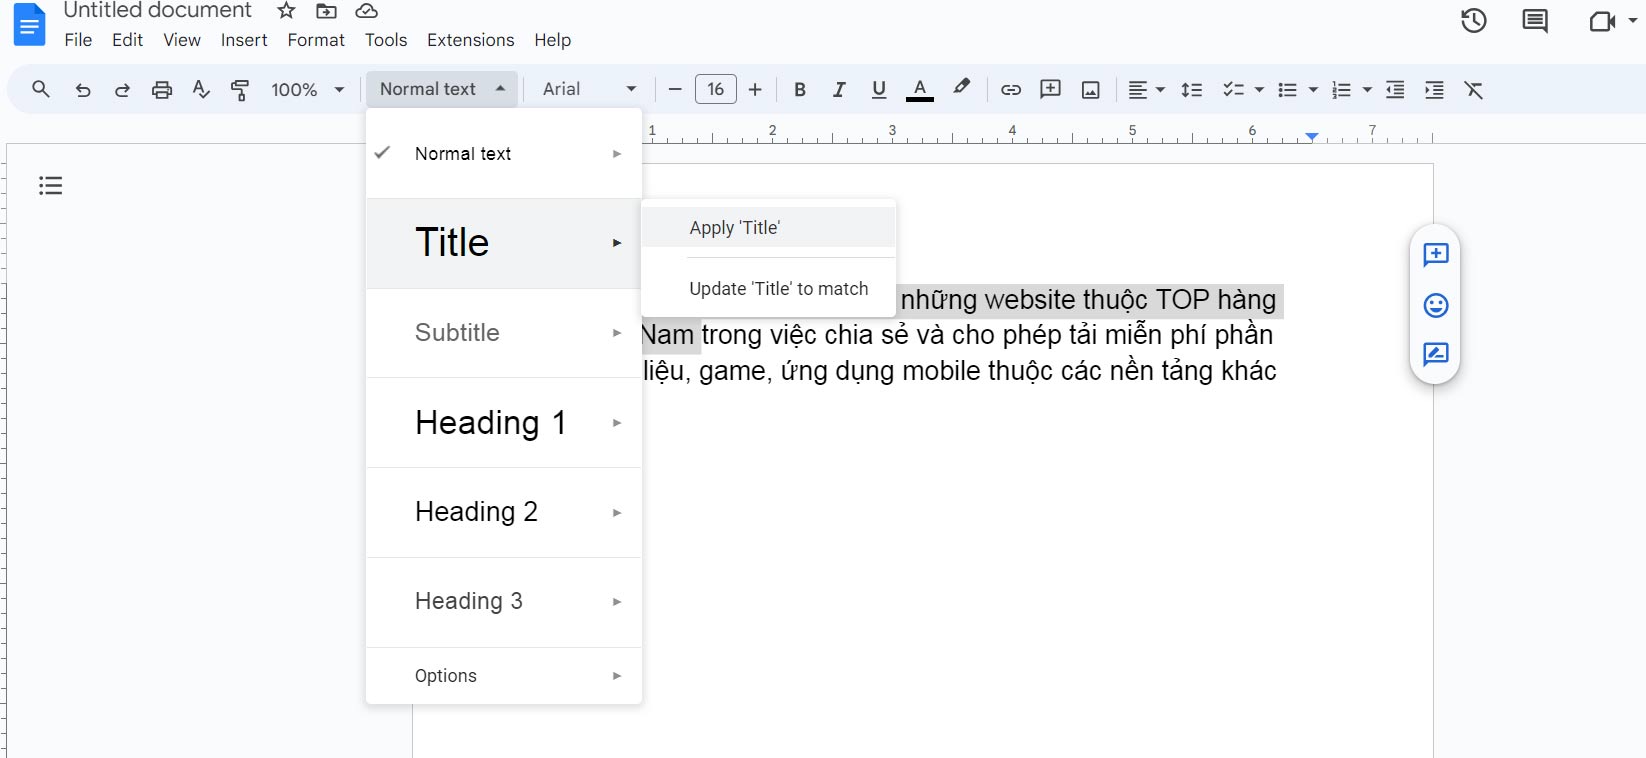Viewport: 1646px width, 758px height.
Task: Toggle underline formatting
Action: 879,90
